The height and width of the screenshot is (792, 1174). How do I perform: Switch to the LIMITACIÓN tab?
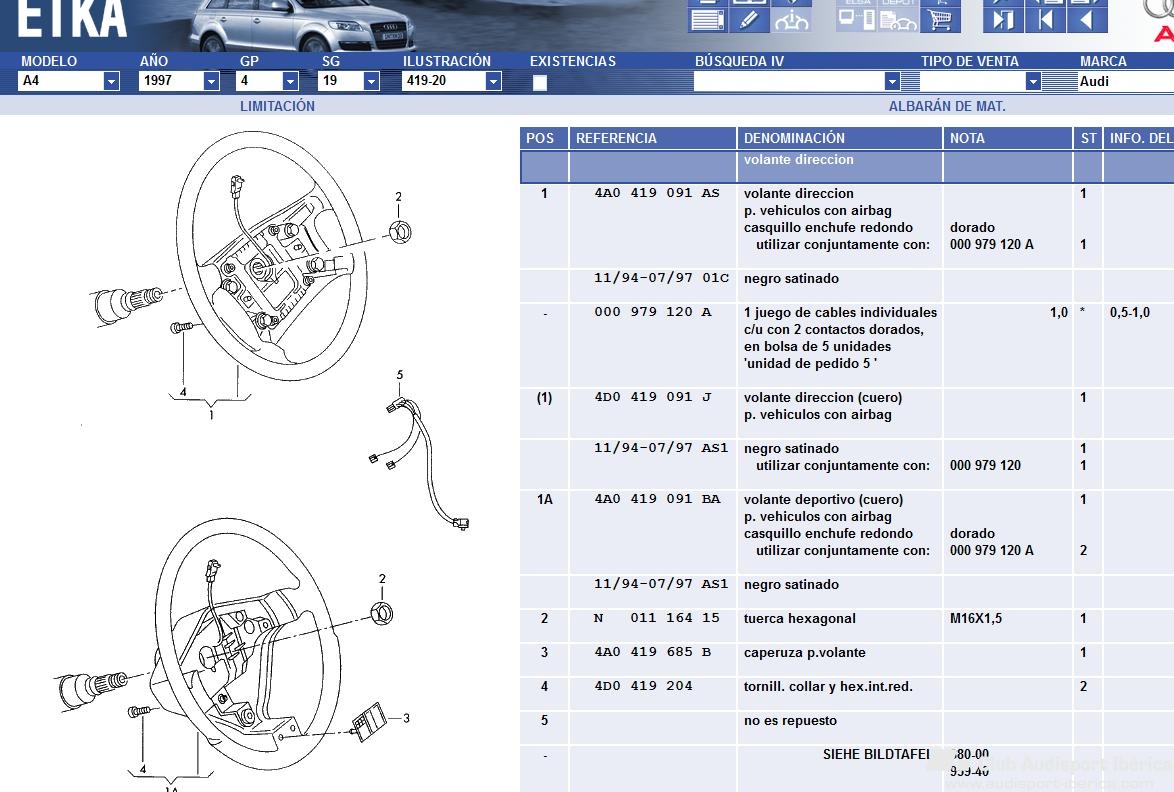click(x=277, y=106)
